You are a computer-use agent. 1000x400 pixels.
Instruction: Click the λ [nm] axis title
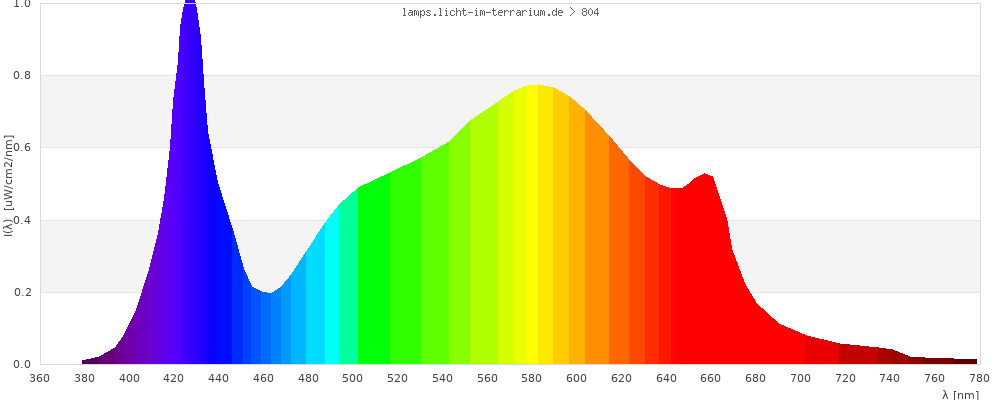960,394
